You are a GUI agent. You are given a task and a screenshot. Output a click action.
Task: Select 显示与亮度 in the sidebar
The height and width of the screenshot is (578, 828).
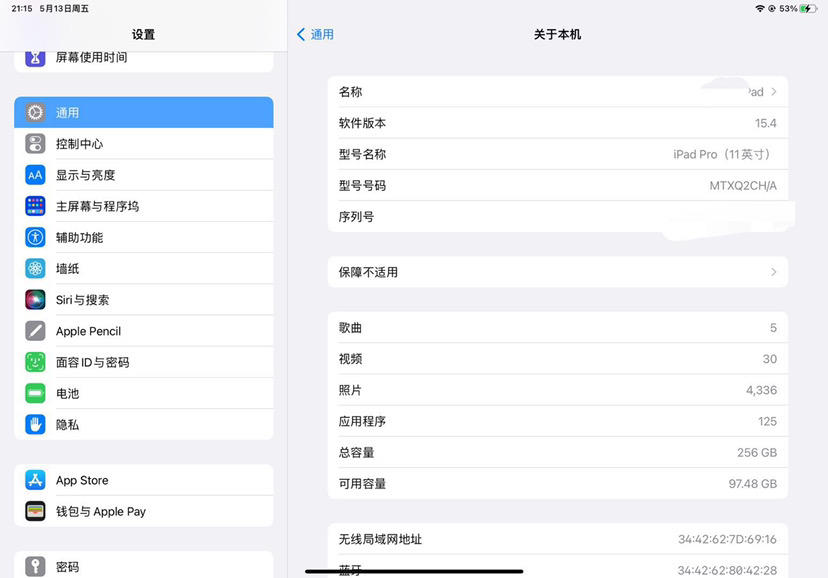144,175
